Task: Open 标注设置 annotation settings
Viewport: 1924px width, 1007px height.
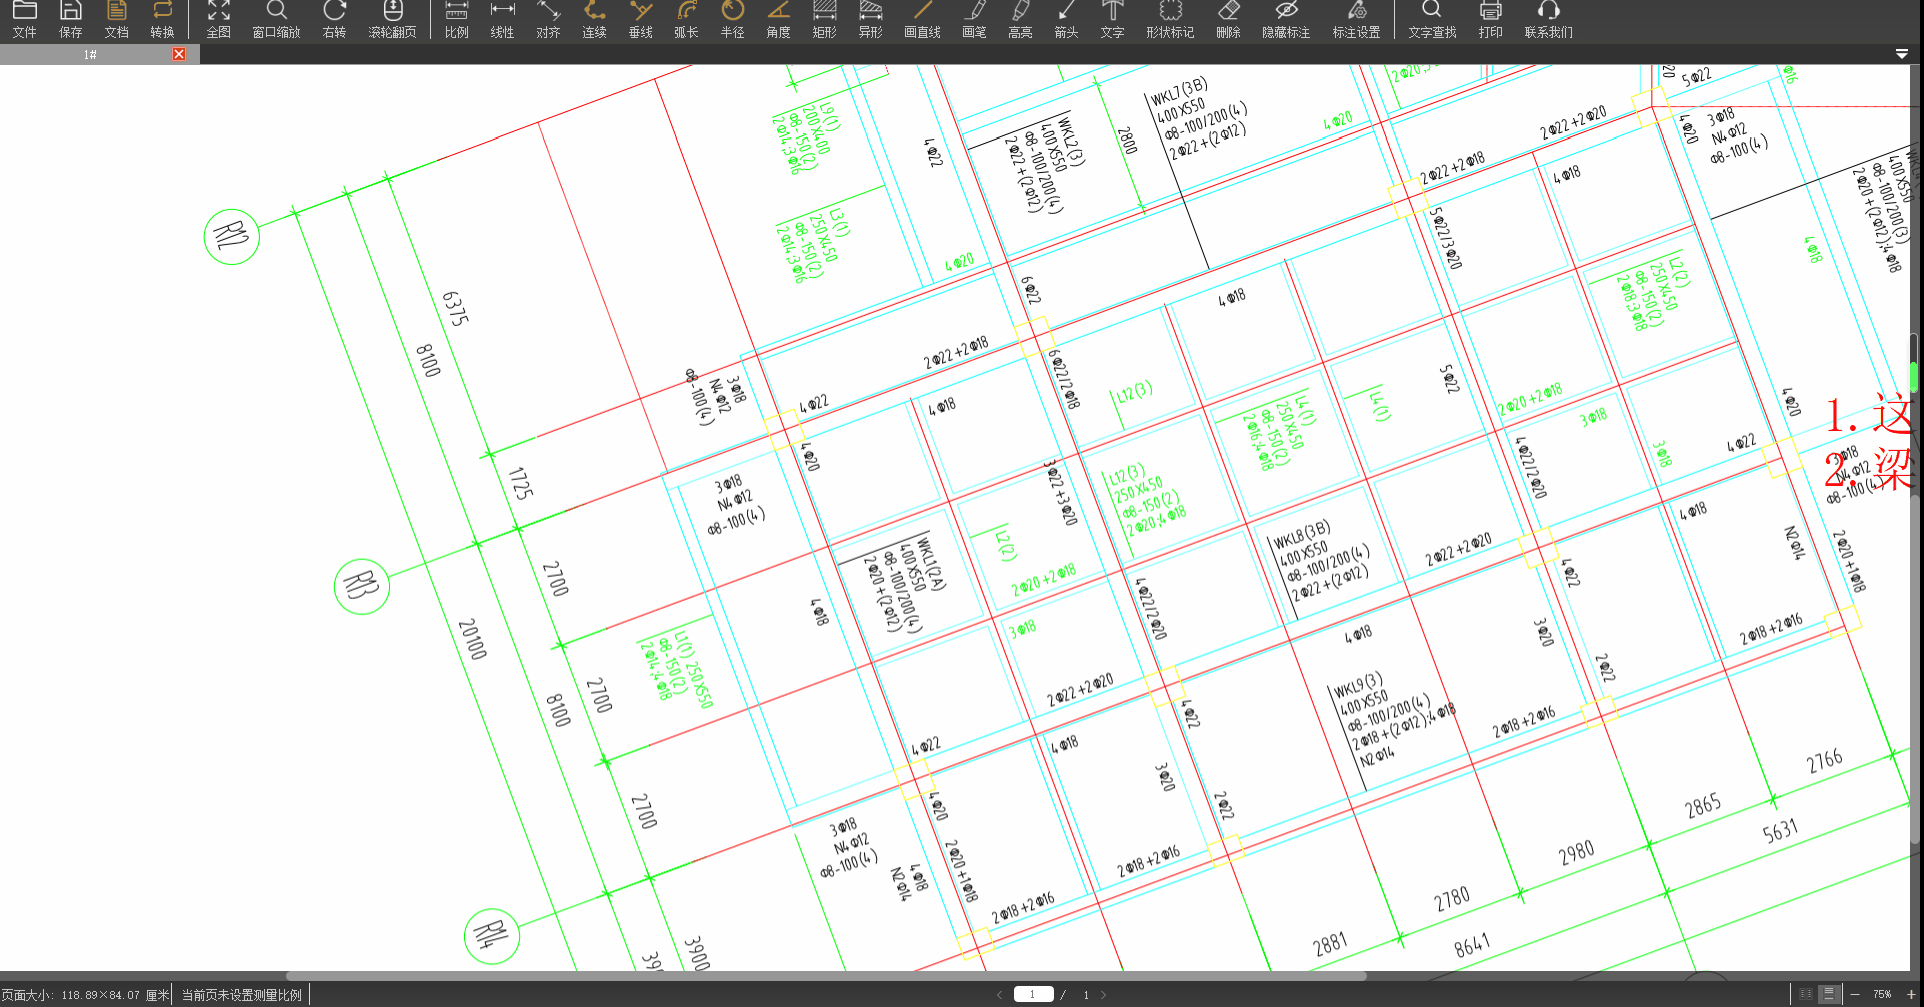Action: tap(1356, 20)
